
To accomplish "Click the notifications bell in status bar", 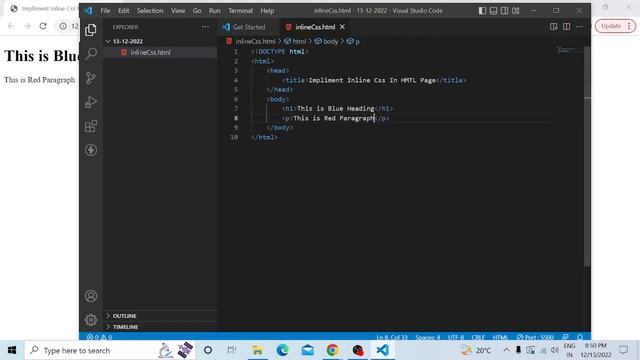I will pos(580,337).
